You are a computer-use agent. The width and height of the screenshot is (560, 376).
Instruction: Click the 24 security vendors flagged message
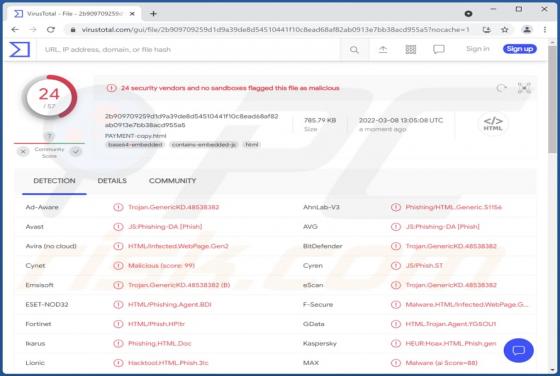coord(230,88)
